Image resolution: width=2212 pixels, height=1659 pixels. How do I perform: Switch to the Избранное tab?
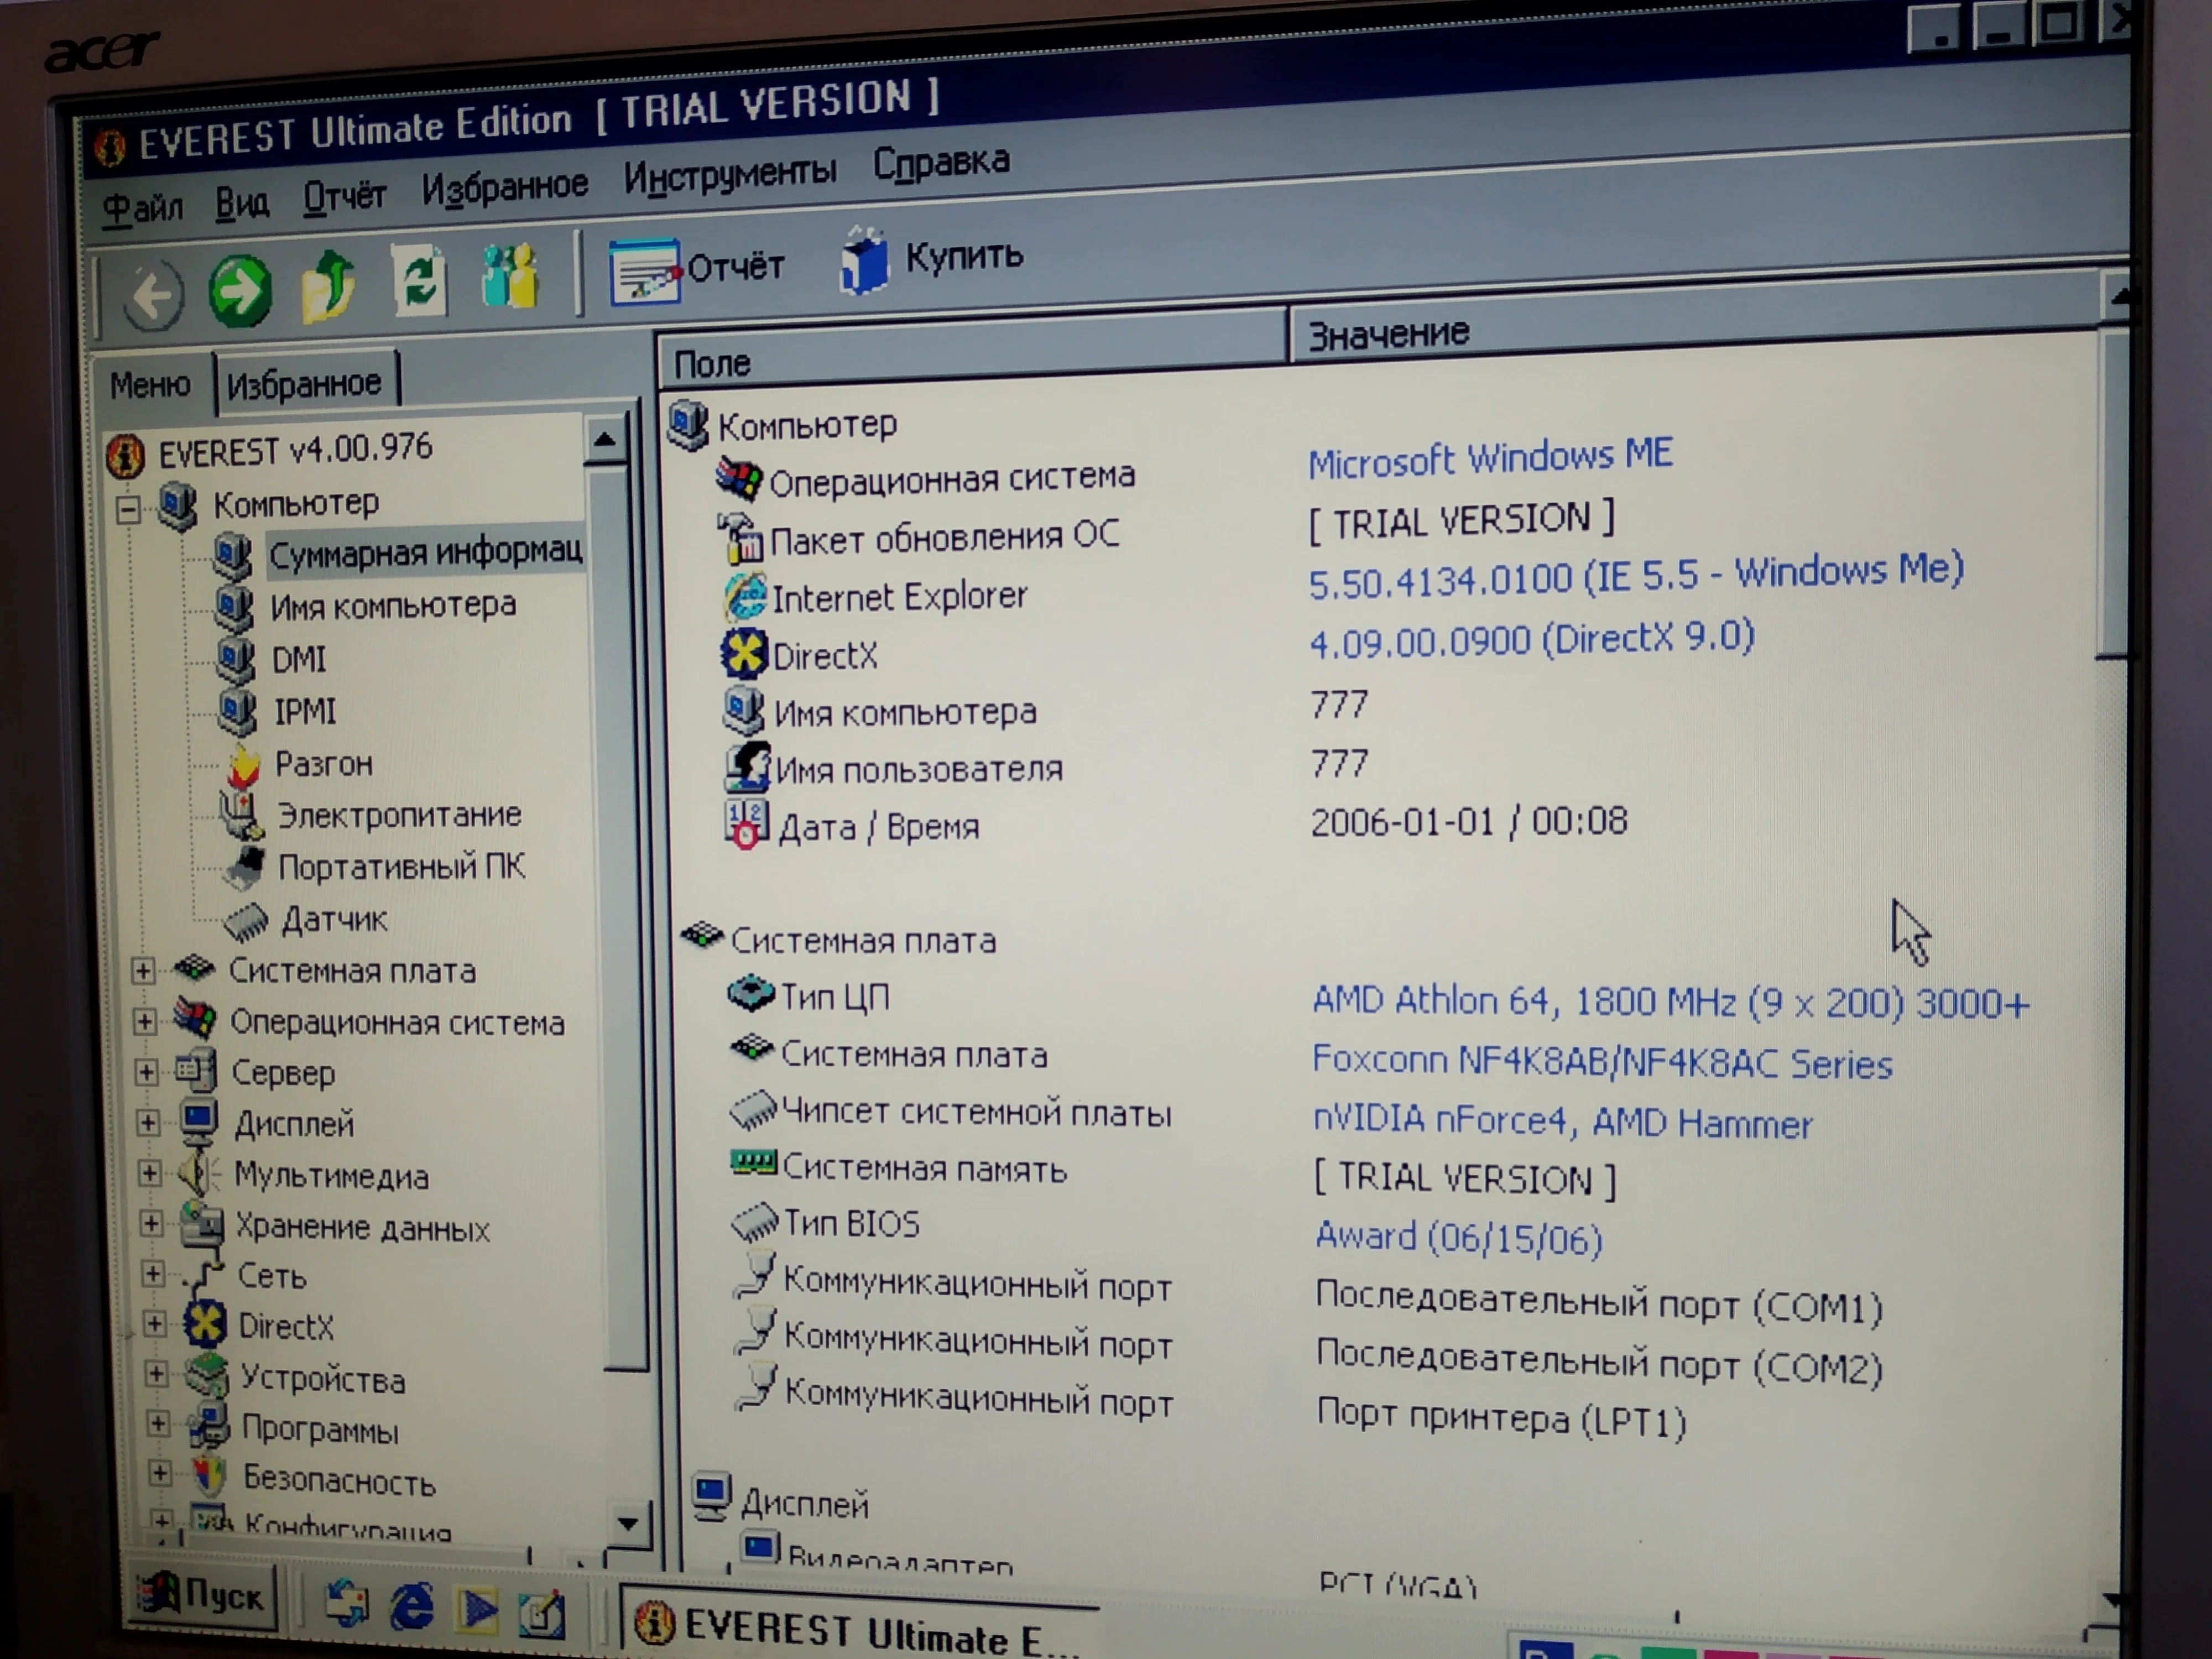304,383
